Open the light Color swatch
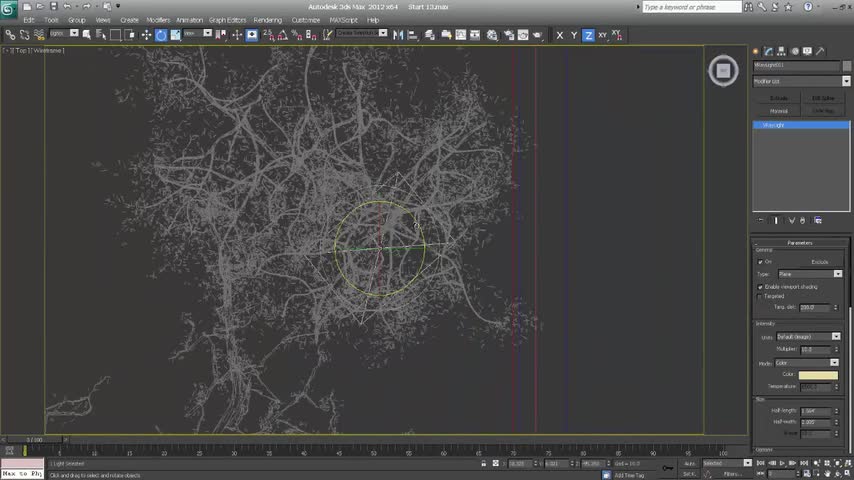Viewport: 854px width, 480px height. tap(818, 375)
